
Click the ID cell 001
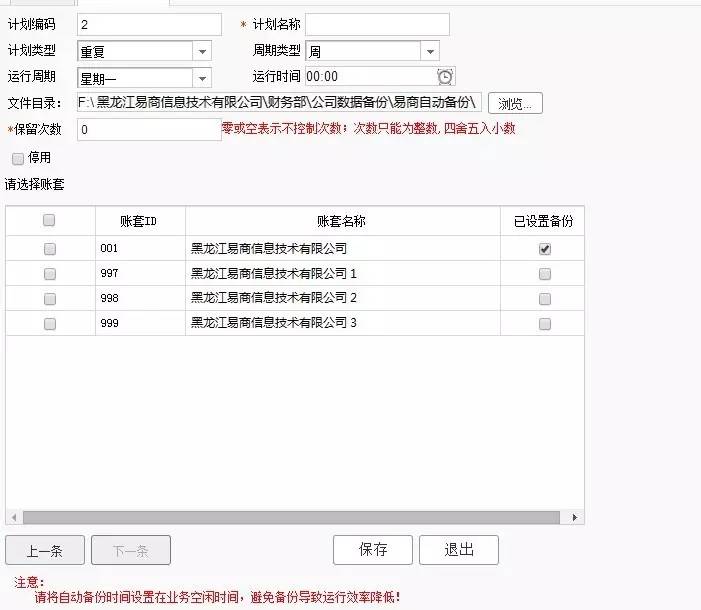point(140,248)
